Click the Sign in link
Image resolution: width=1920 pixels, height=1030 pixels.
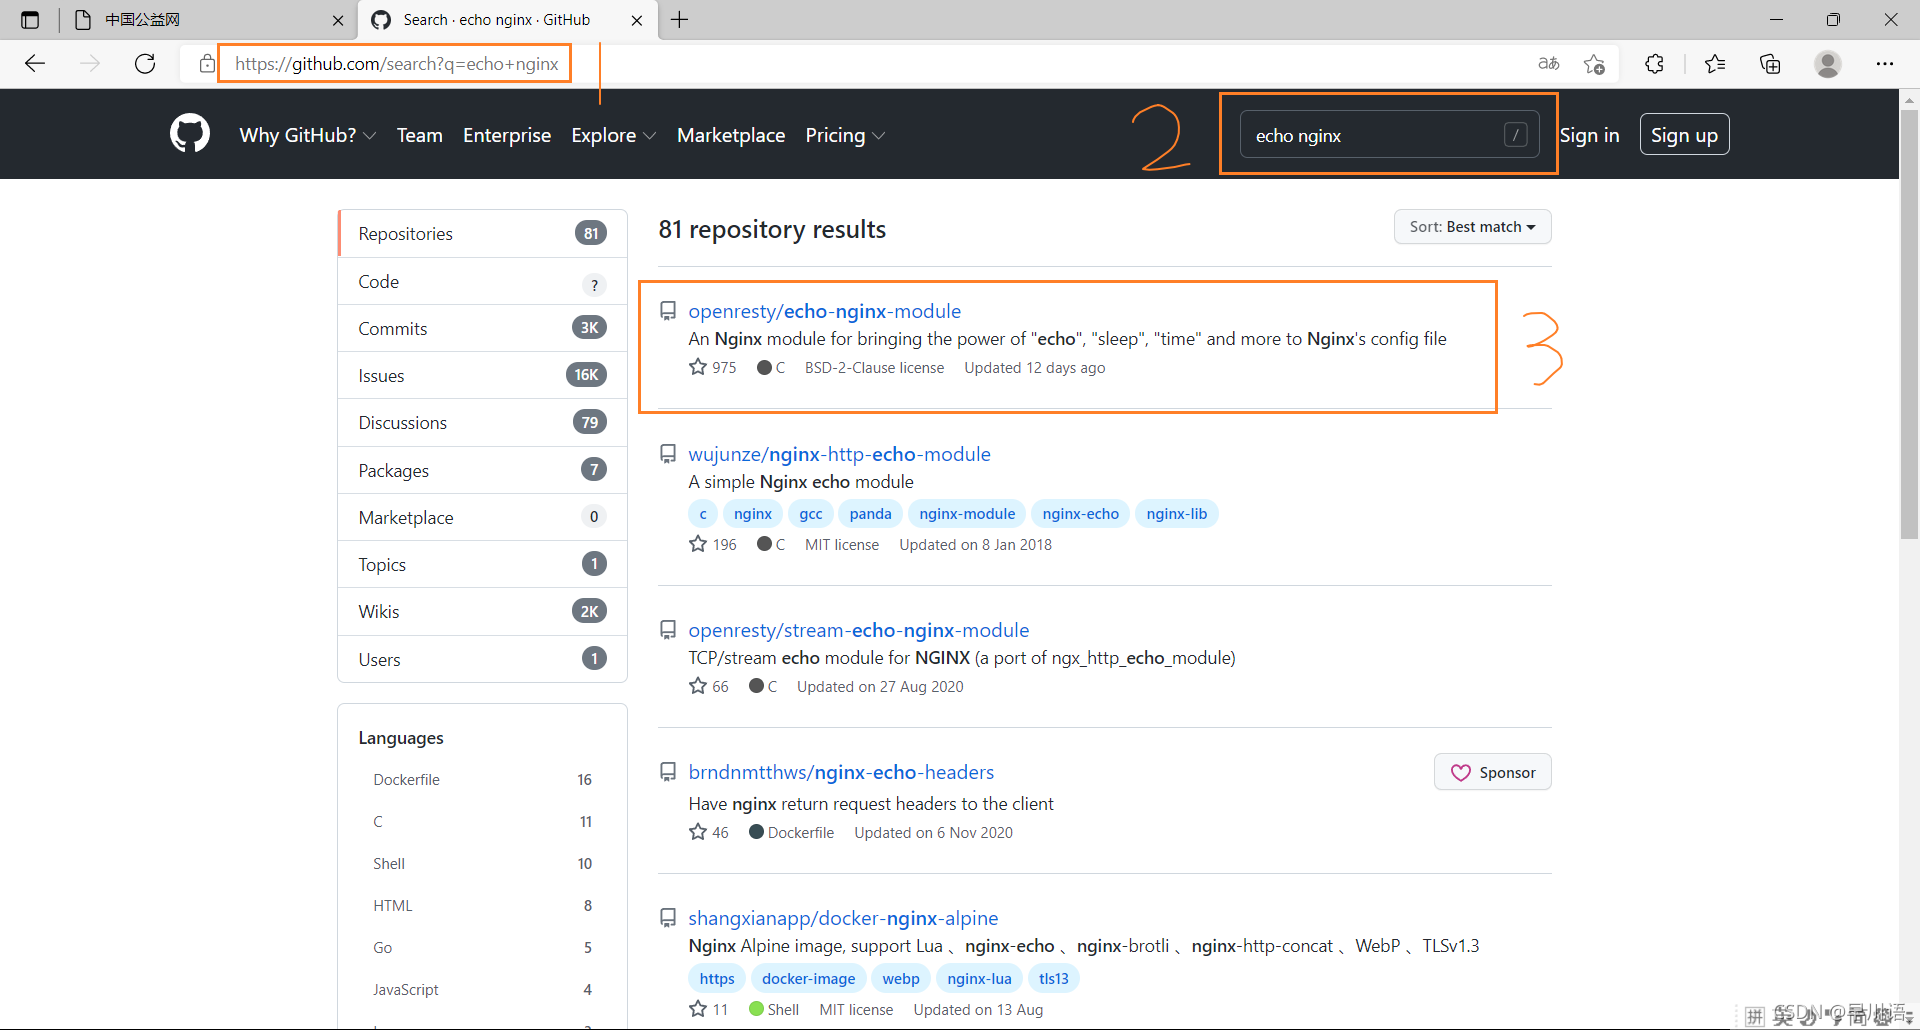[1589, 135]
